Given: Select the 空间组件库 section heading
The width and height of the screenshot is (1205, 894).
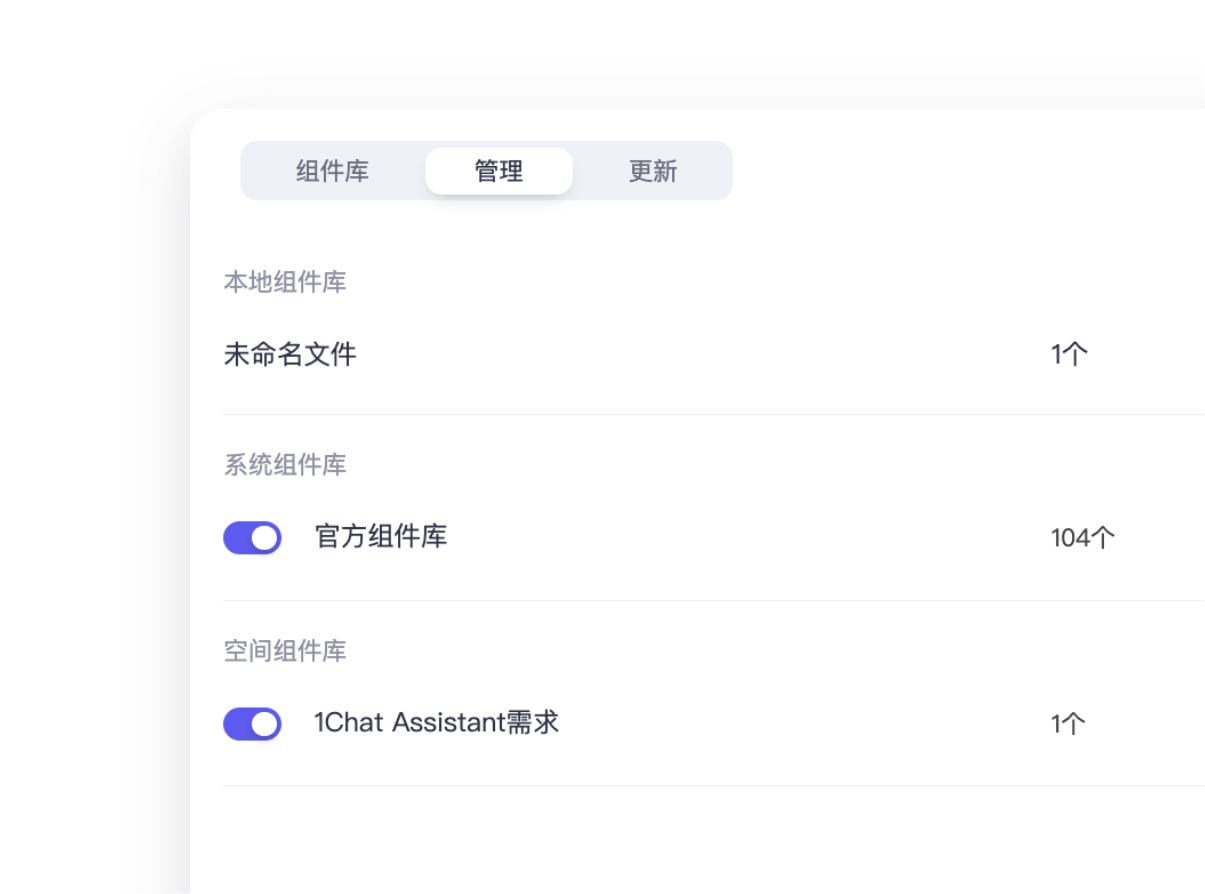Looking at the screenshot, I should click(x=285, y=651).
